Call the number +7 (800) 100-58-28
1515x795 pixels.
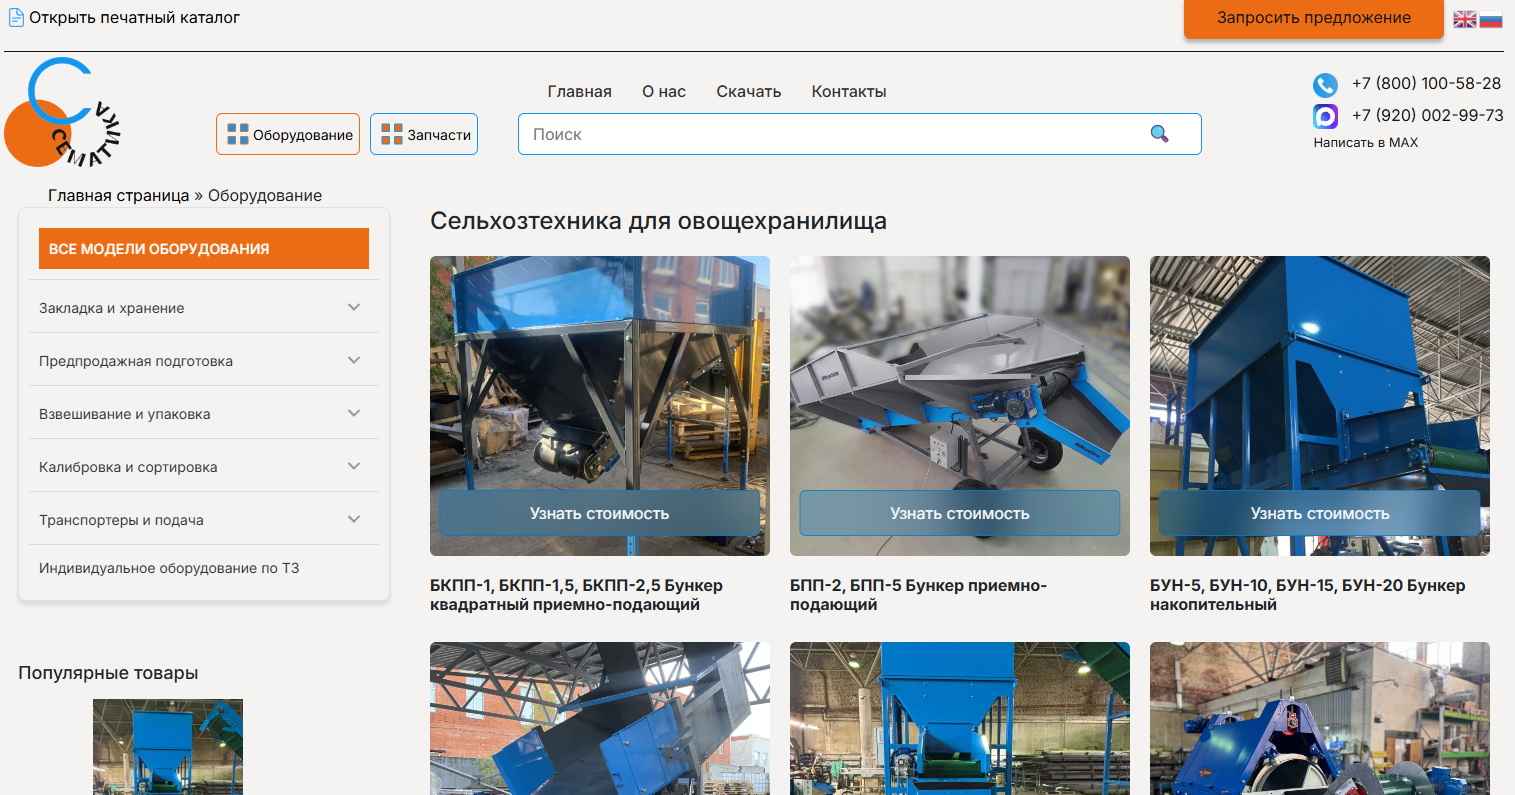click(x=1426, y=84)
